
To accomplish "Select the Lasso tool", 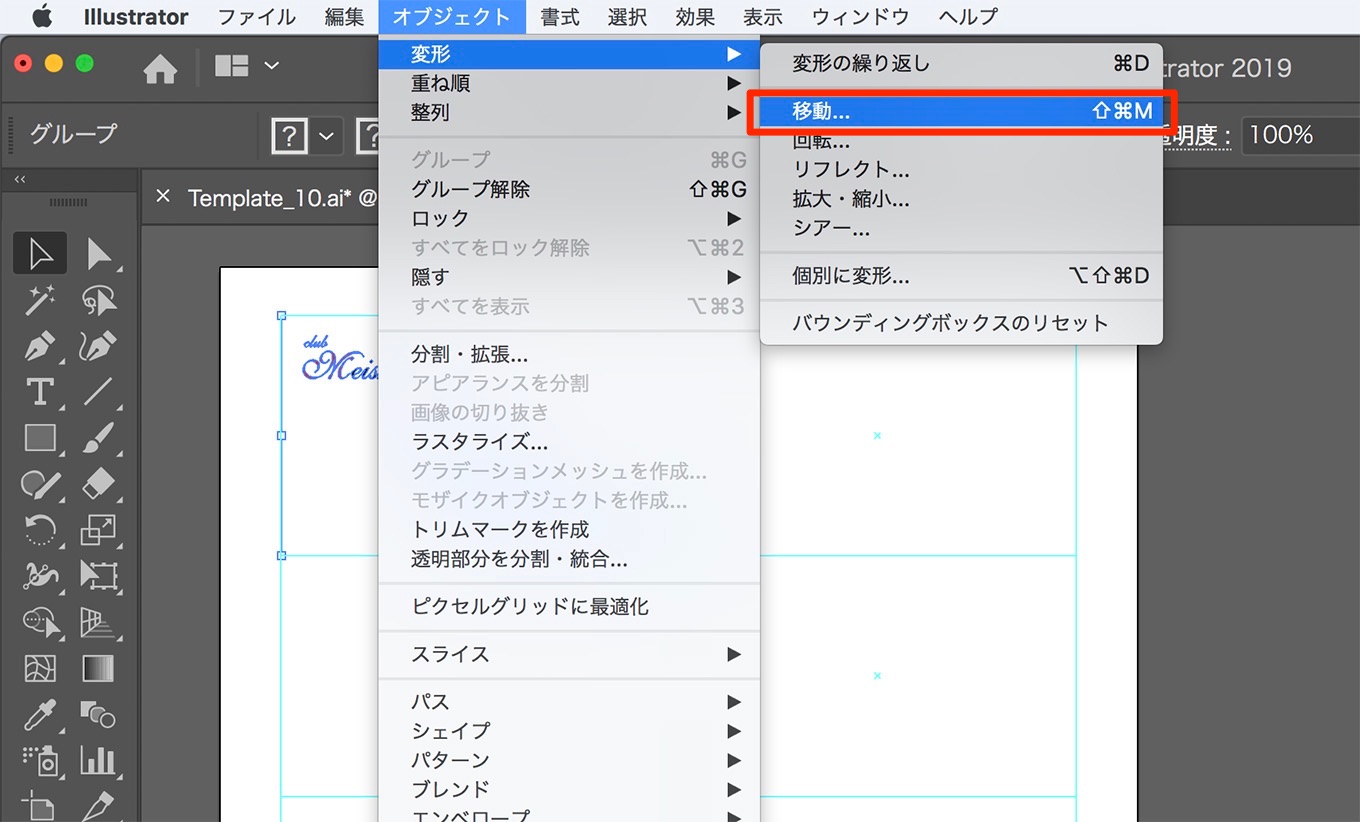I will [98, 300].
